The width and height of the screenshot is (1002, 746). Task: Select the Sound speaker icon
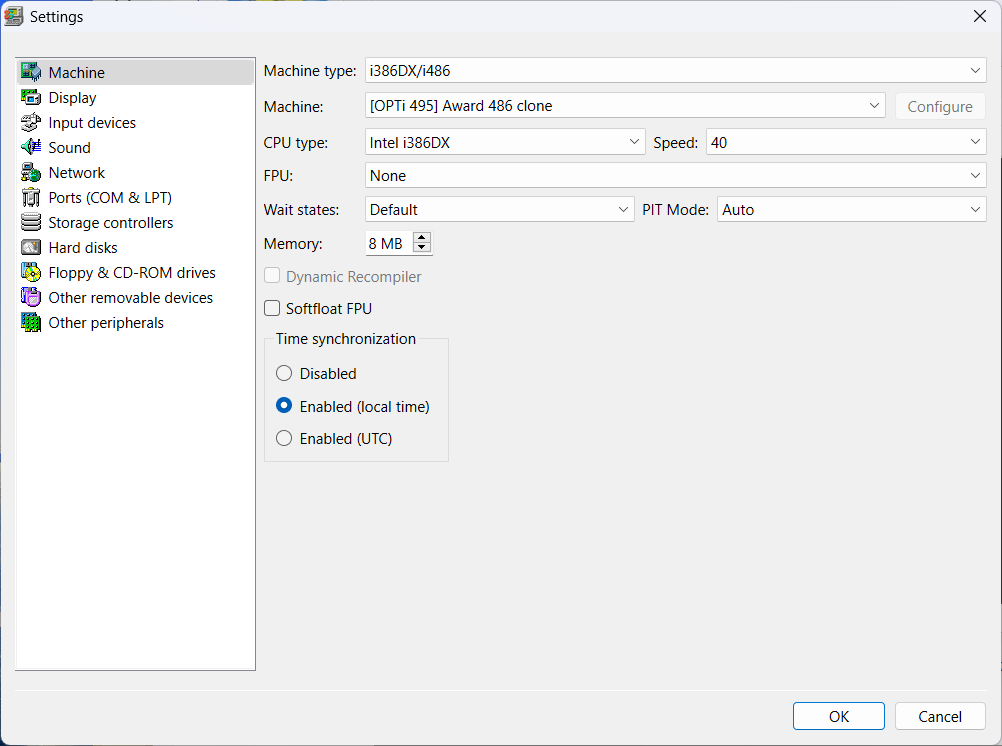click(x=30, y=148)
